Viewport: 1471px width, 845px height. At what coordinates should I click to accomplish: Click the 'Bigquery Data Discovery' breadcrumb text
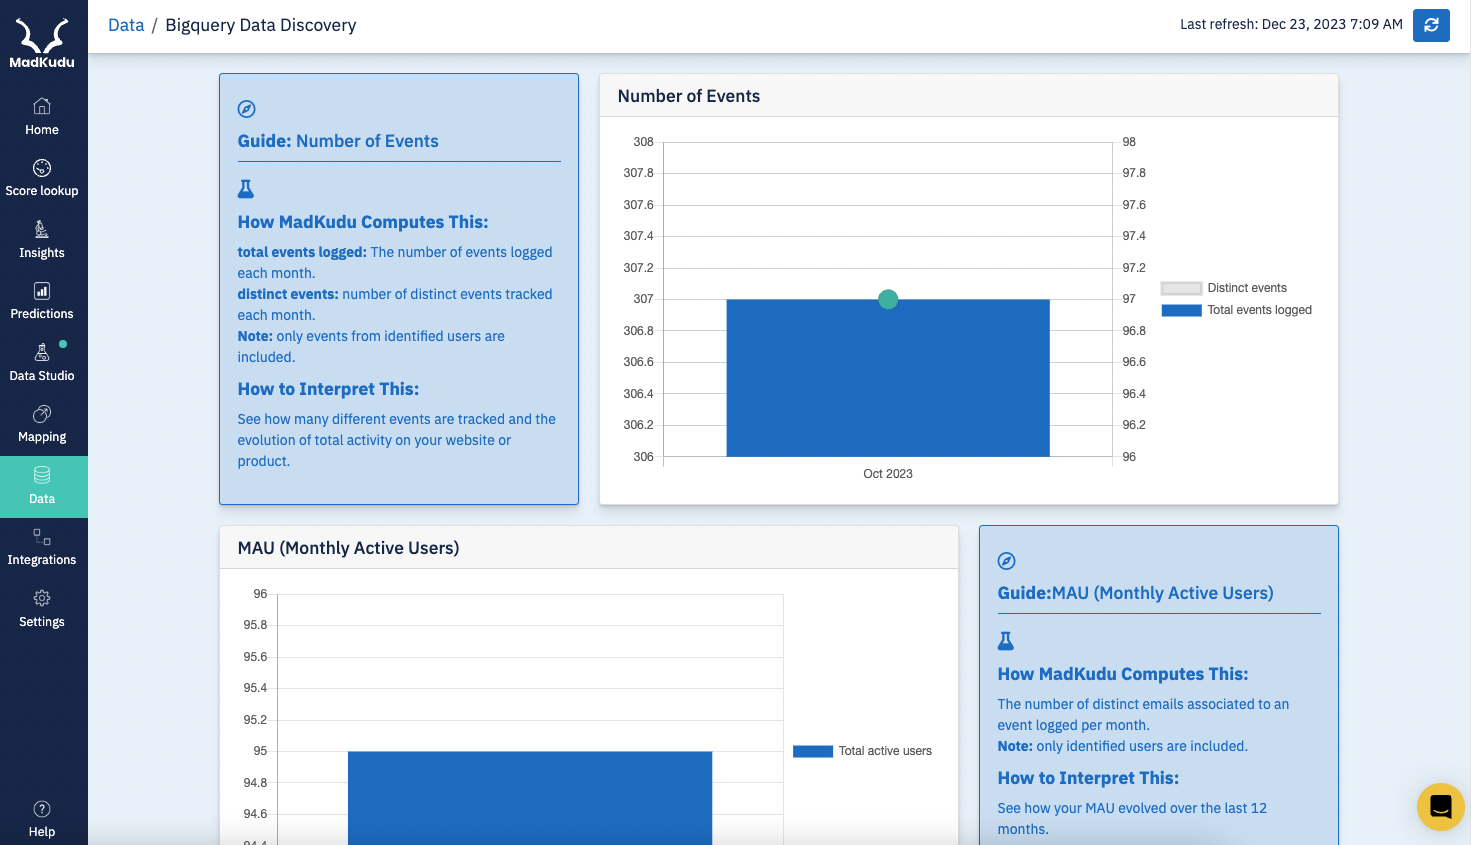tap(261, 25)
